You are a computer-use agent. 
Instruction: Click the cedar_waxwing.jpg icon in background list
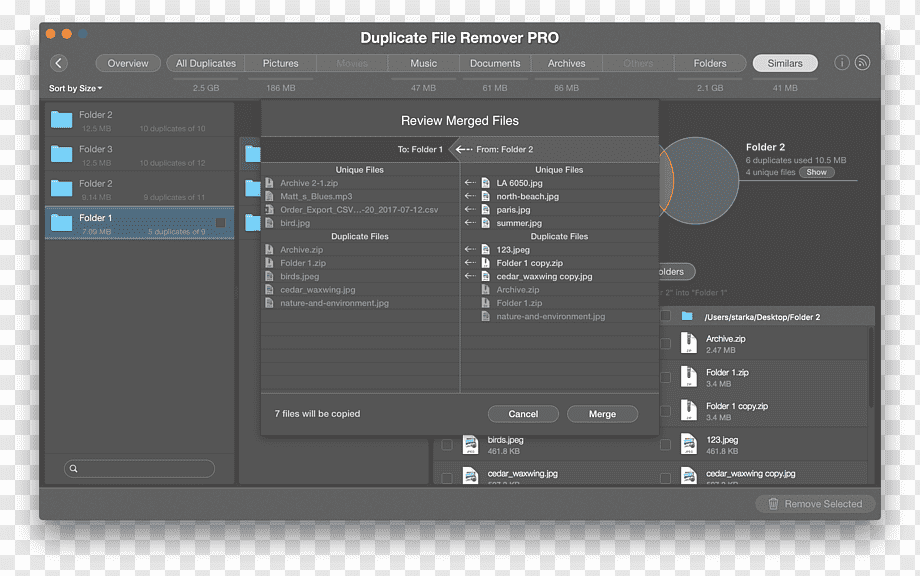pyautogui.click(x=470, y=476)
